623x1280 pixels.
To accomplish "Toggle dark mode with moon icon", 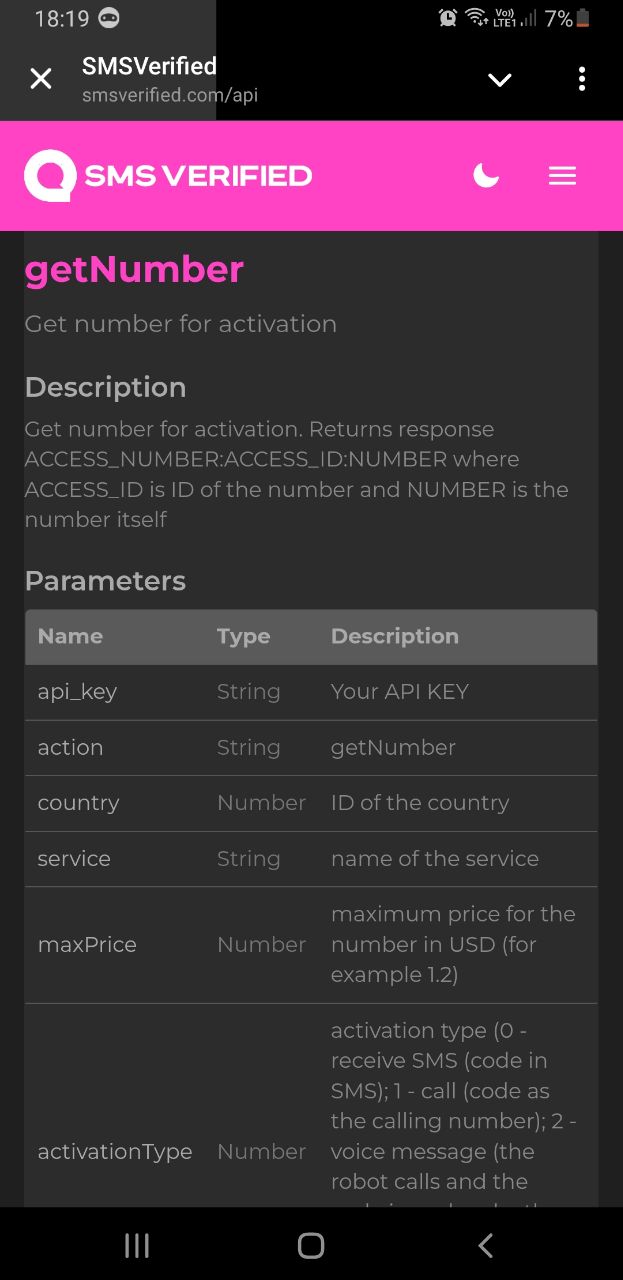I will tap(486, 176).
